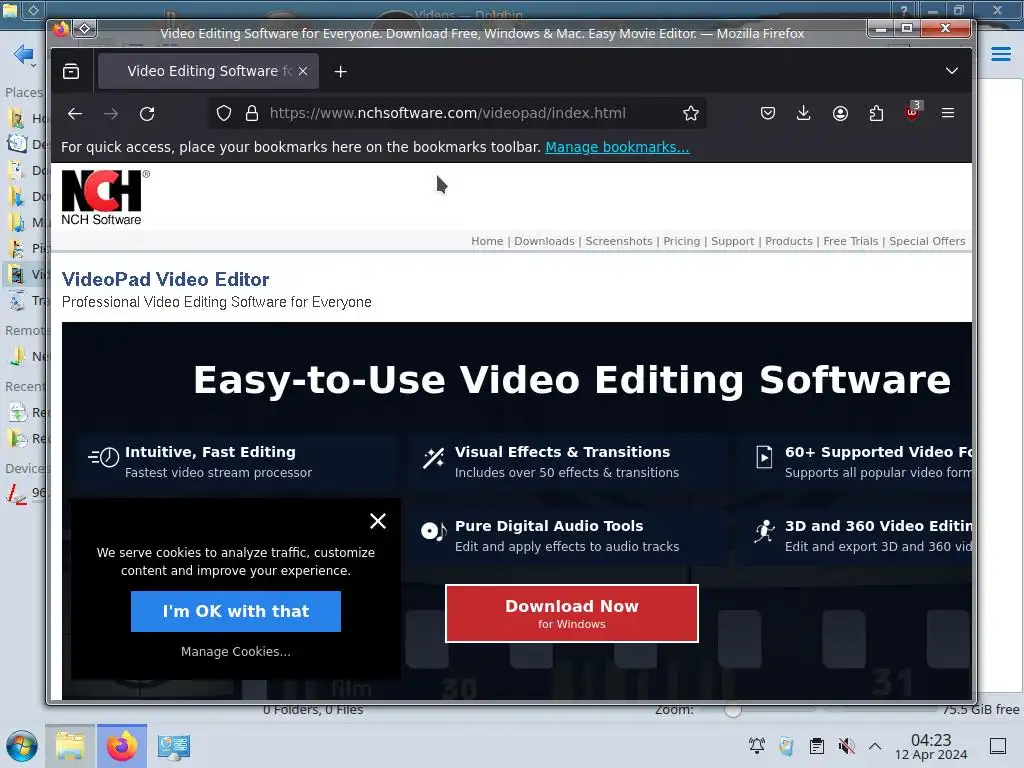
Task: Expand hidden system tray icons arrow
Action: [x=875, y=746]
